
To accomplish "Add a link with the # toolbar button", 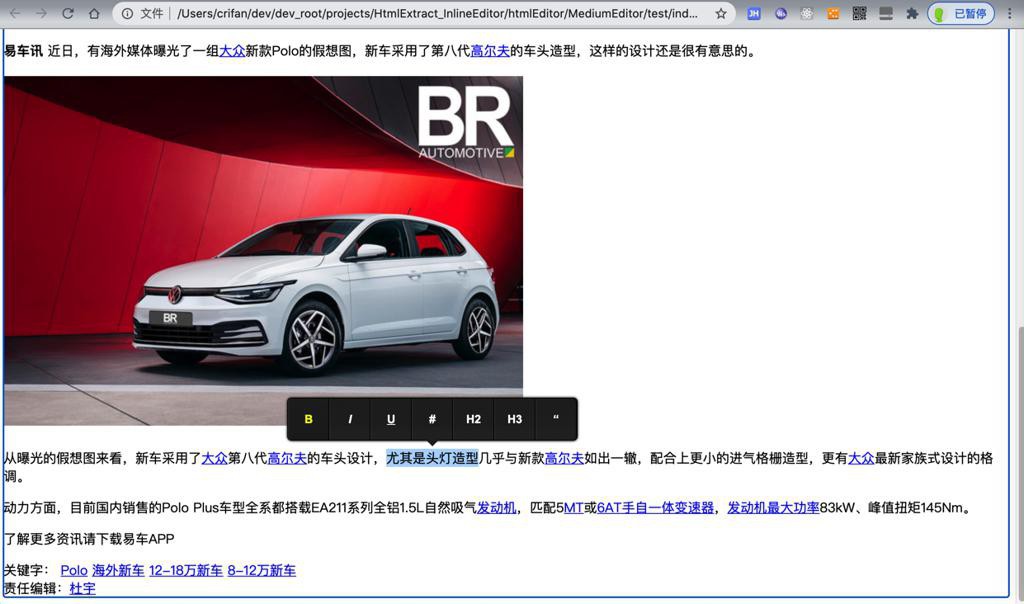I will 432,419.
